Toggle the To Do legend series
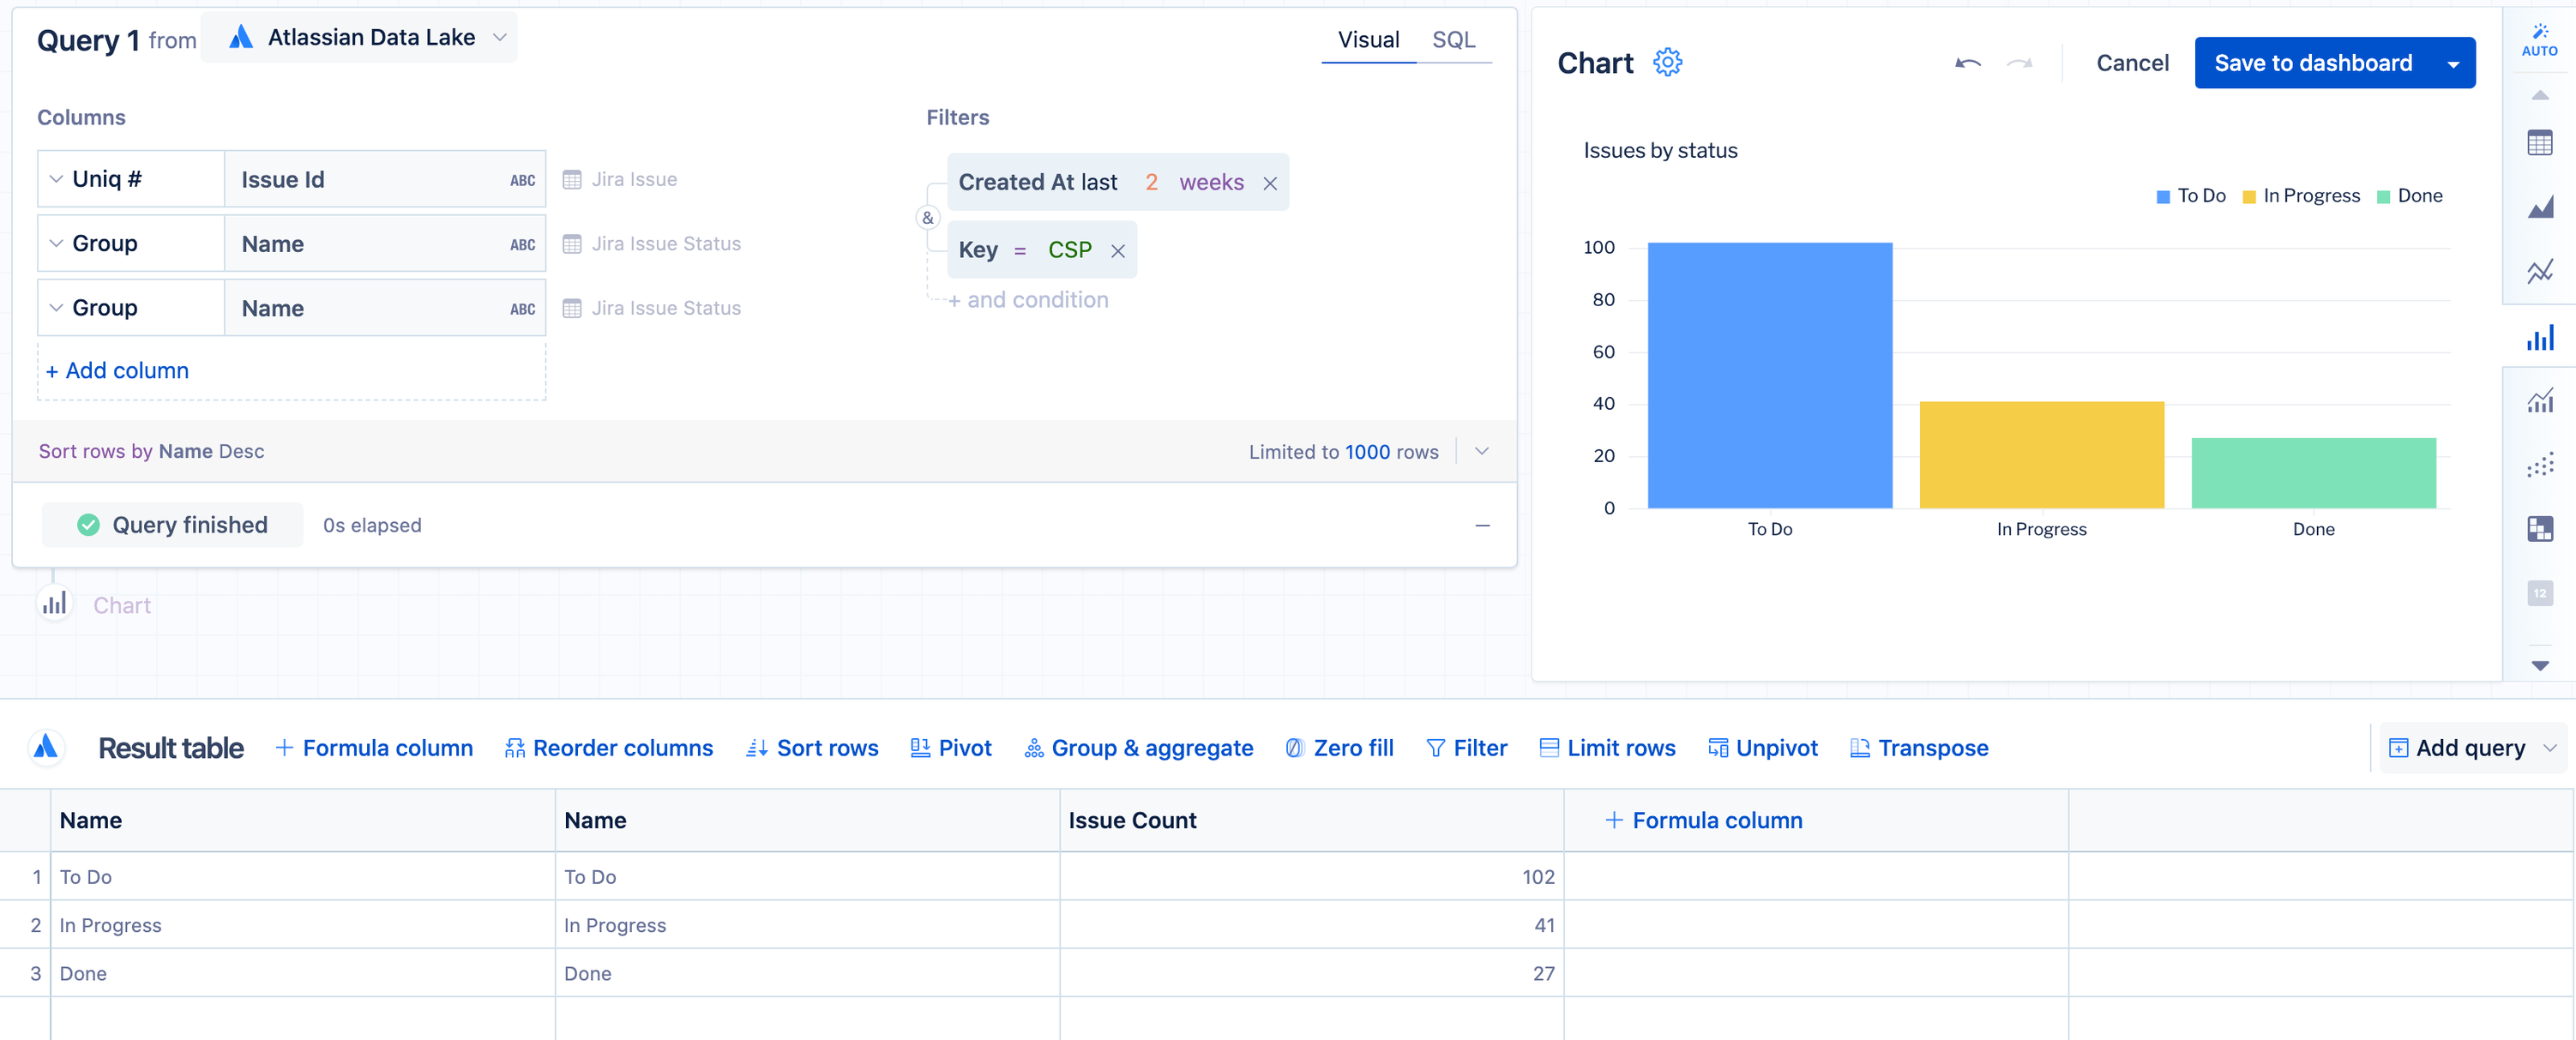Image resolution: width=2576 pixels, height=1040 pixels. [2191, 196]
